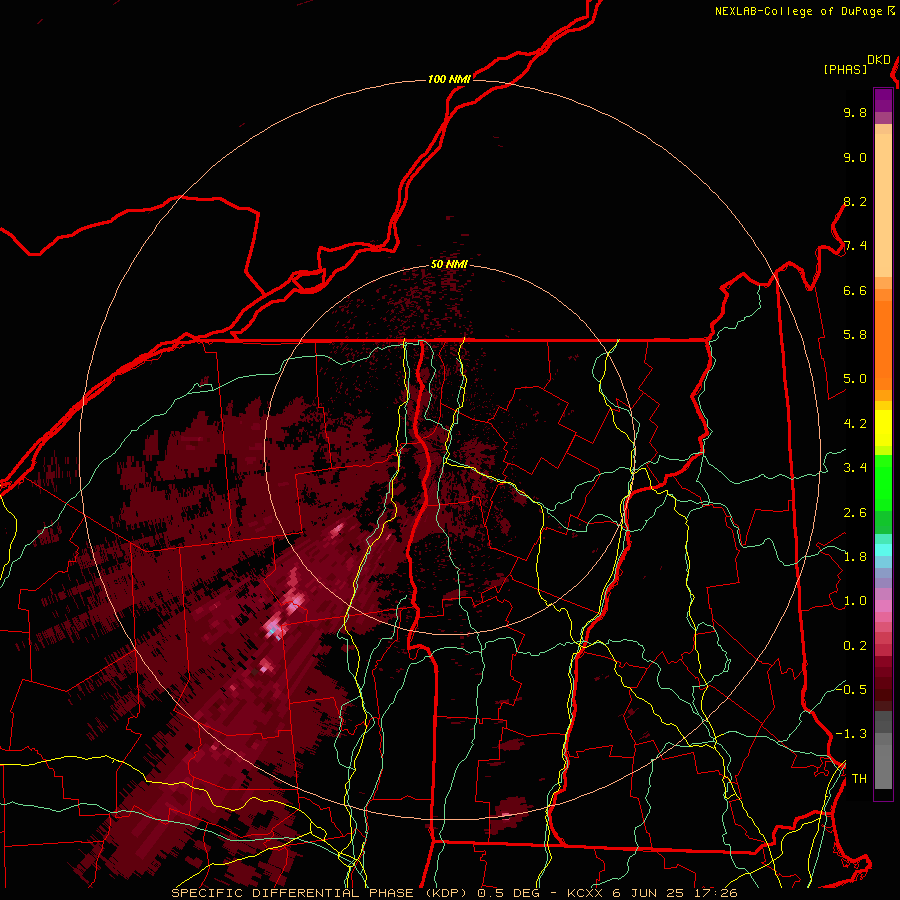
Task: Click the 50 NMI range ring label
Action: coord(449,265)
